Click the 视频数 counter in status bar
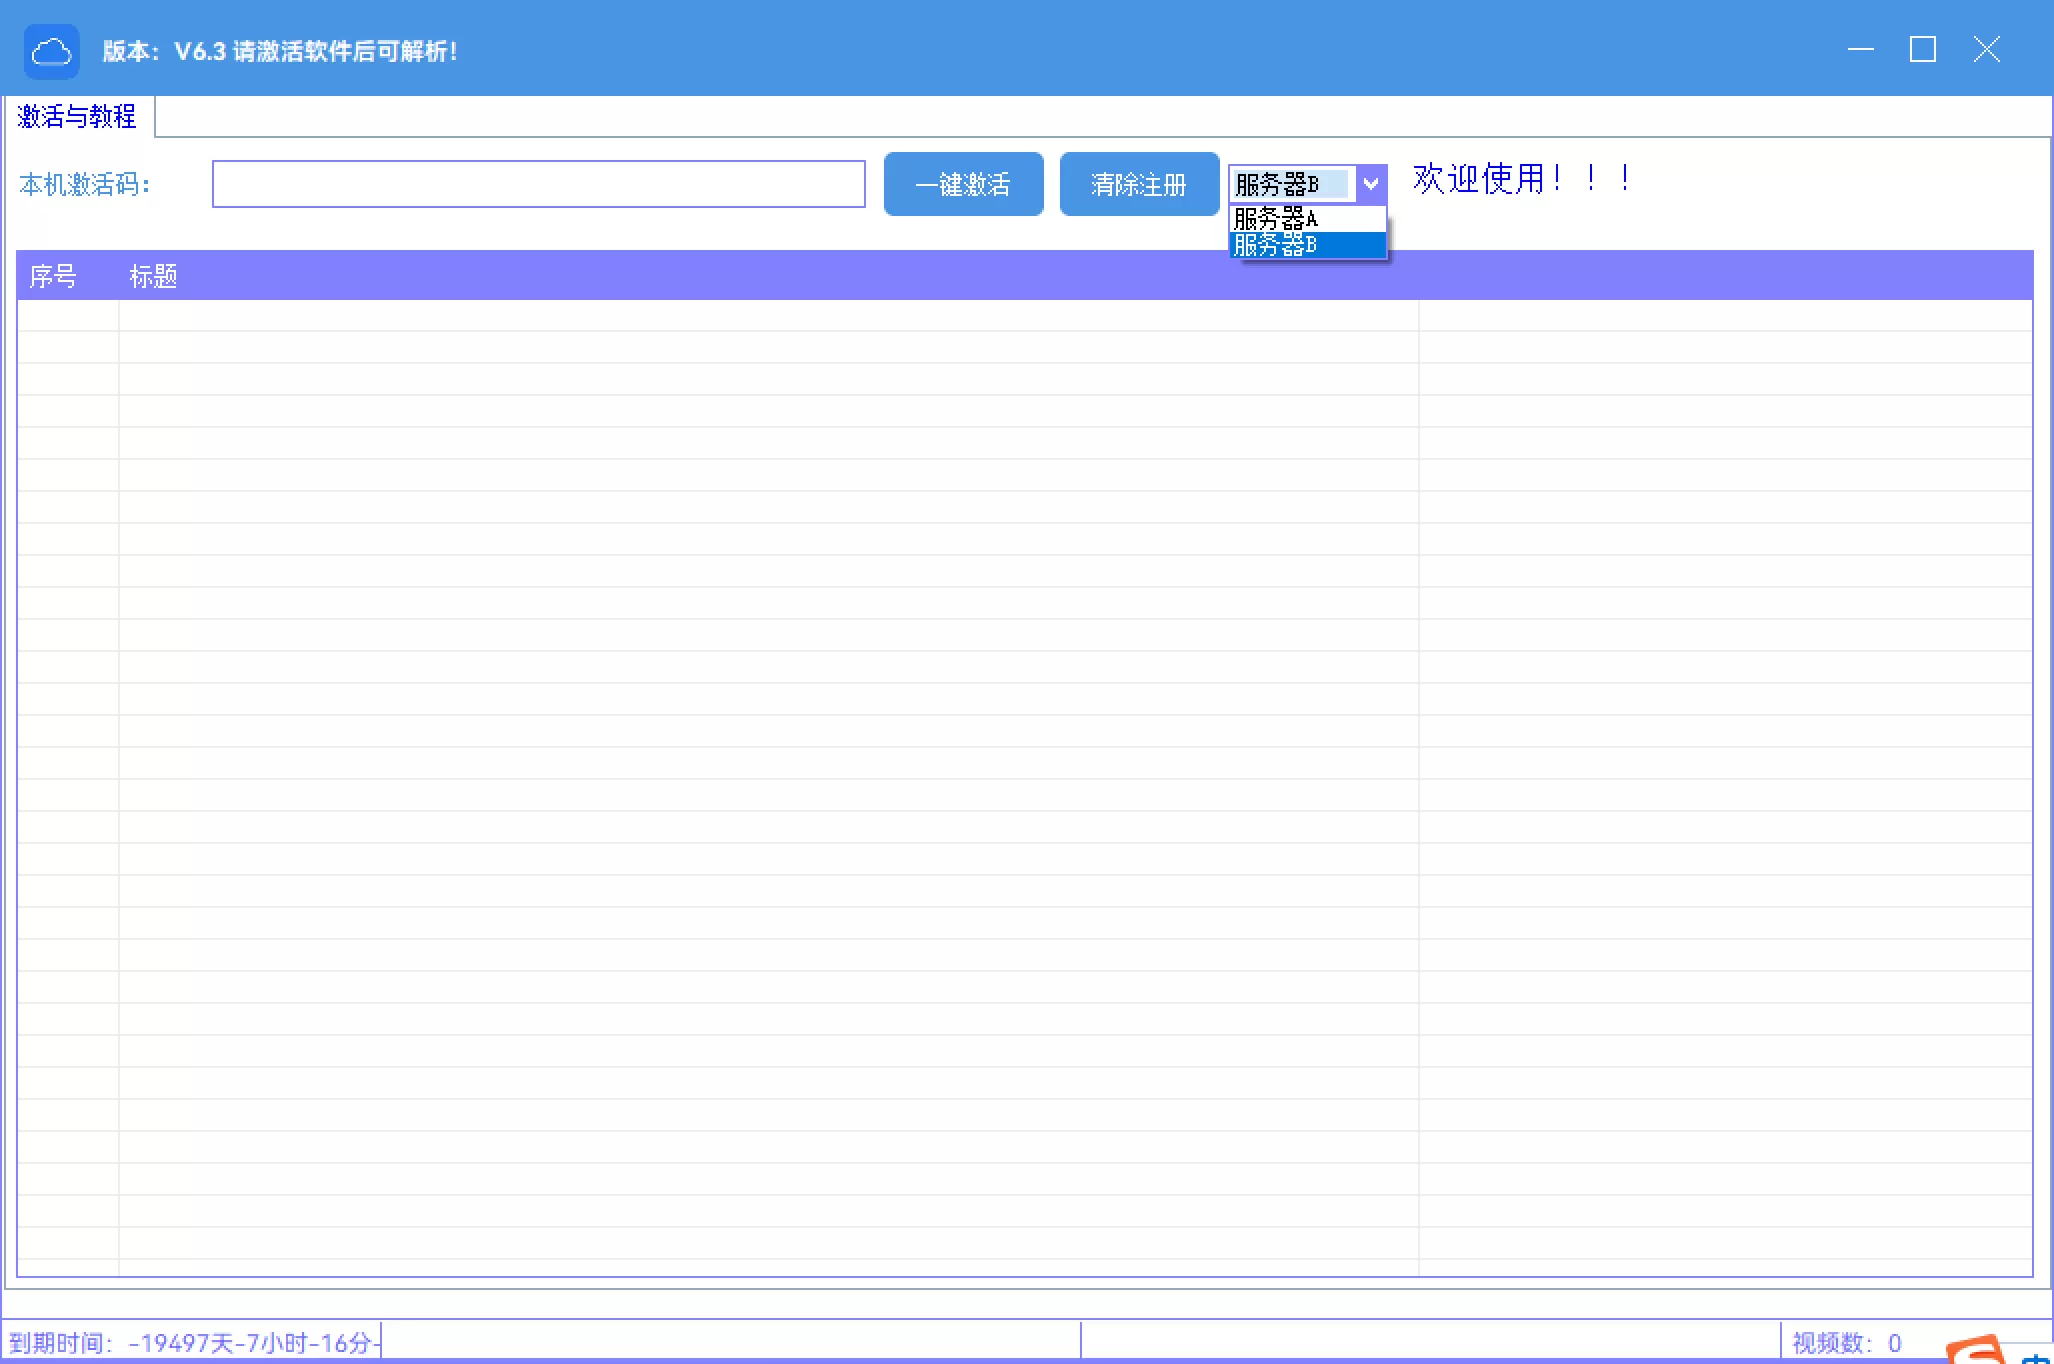 pos(1846,1342)
